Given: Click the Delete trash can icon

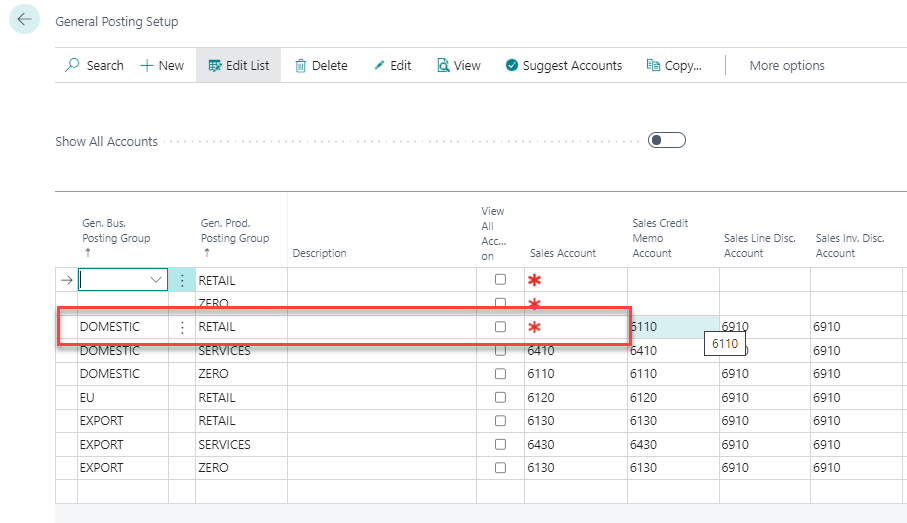Looking at the screenshot, I should click(301, 65).
